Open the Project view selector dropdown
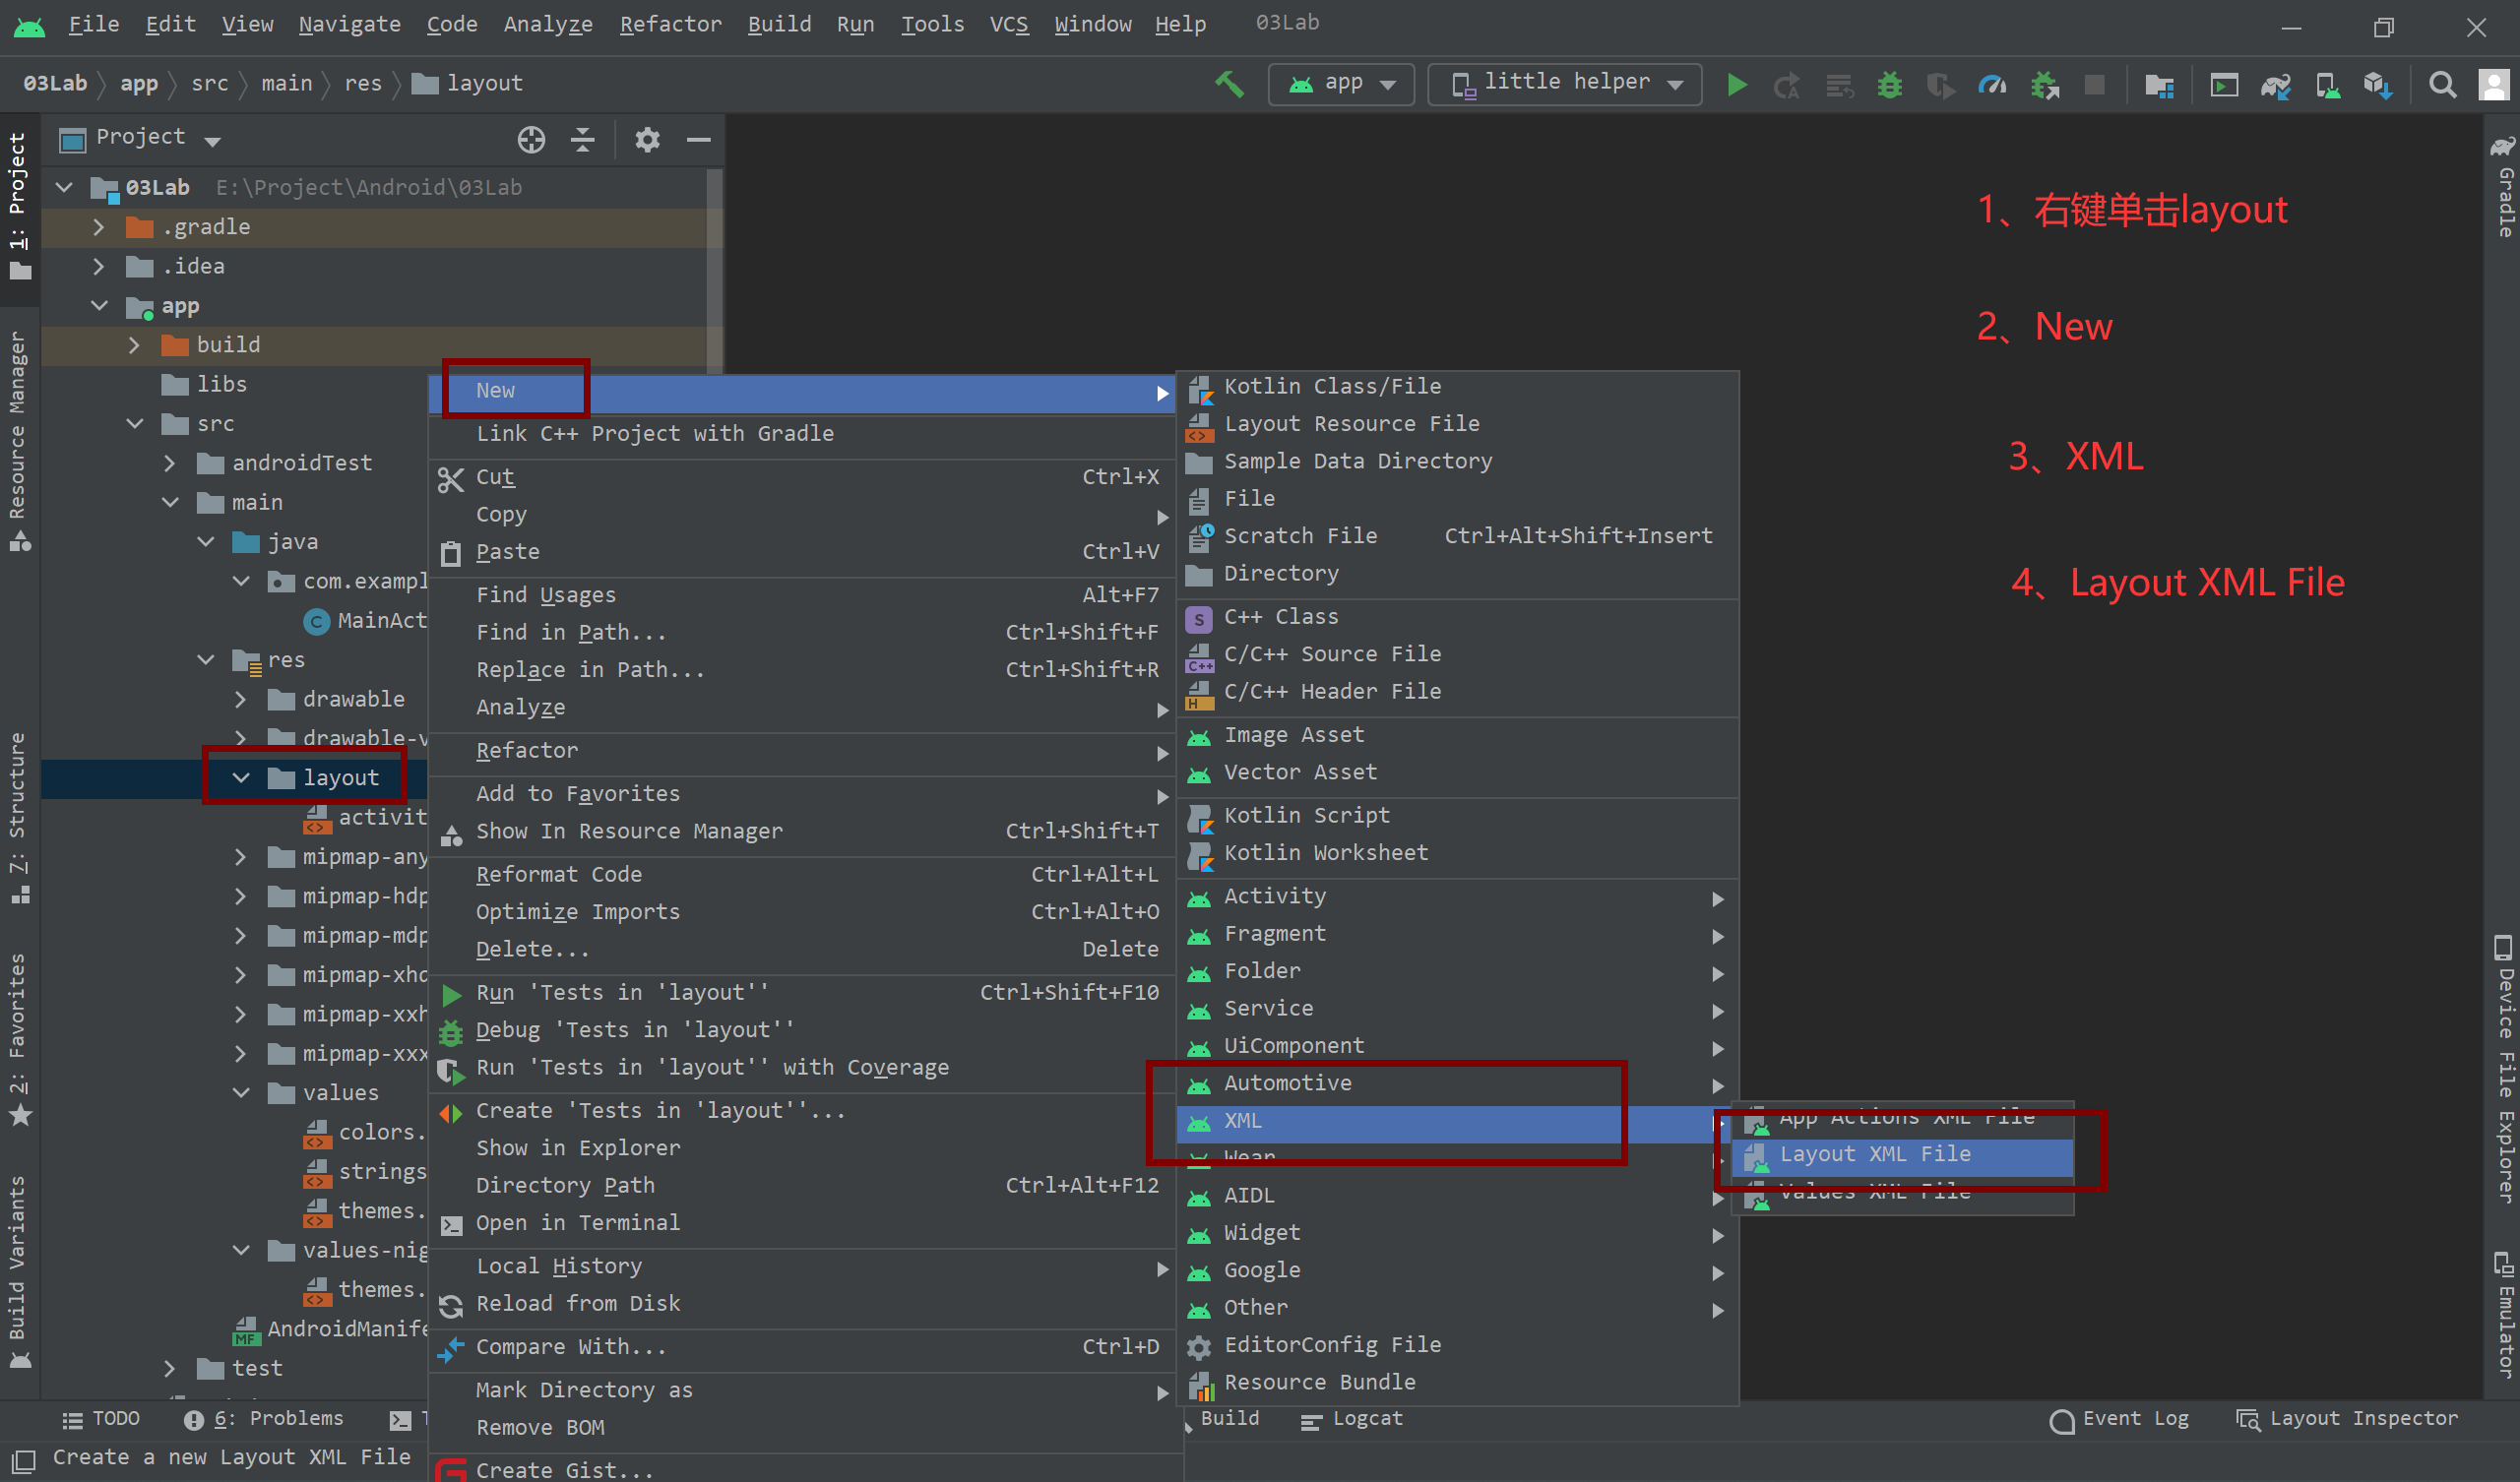 tap(140, 138)
